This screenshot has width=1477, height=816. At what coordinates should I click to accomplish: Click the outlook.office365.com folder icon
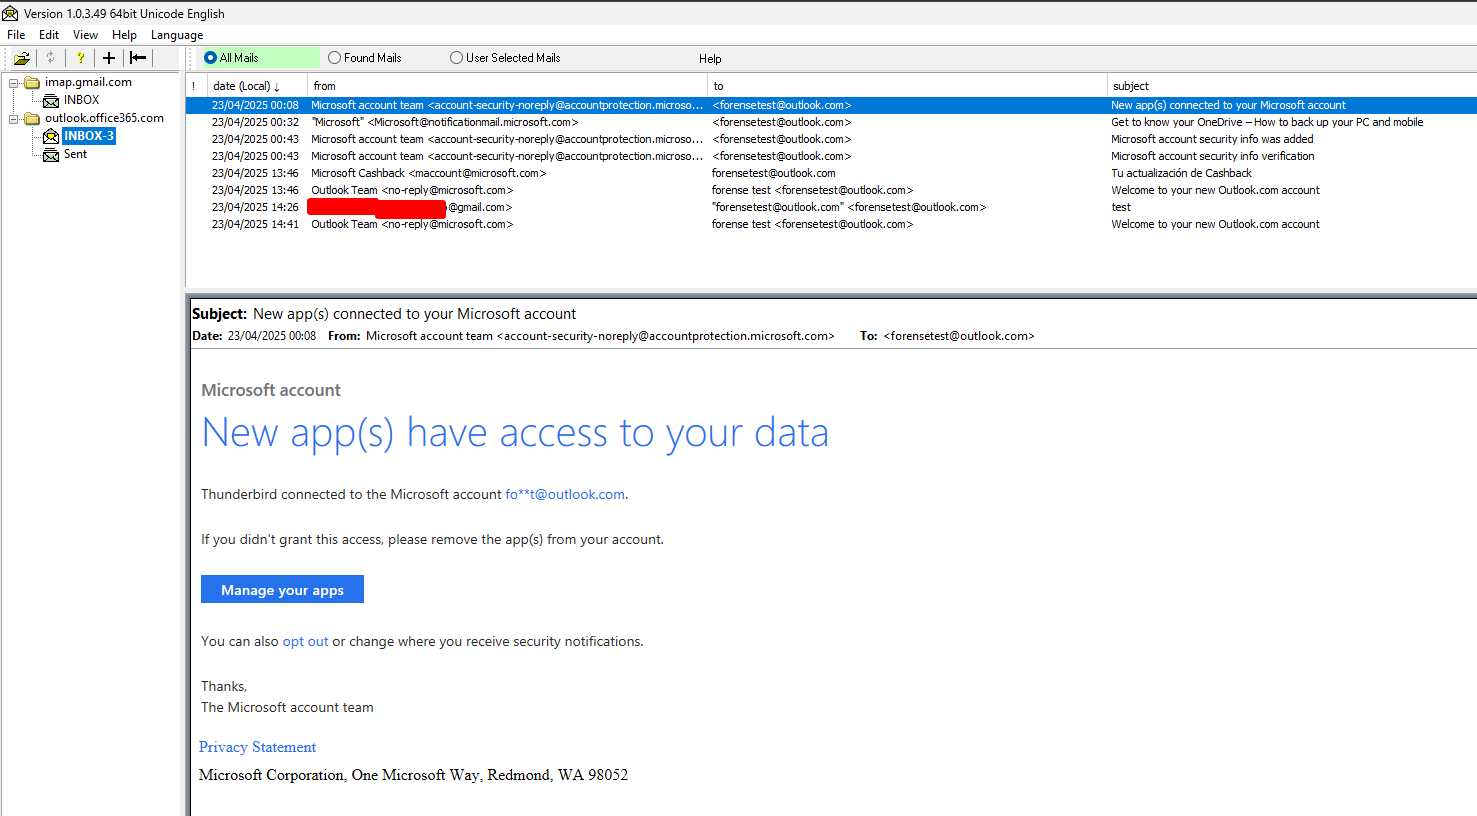click(x=32, y=118)
